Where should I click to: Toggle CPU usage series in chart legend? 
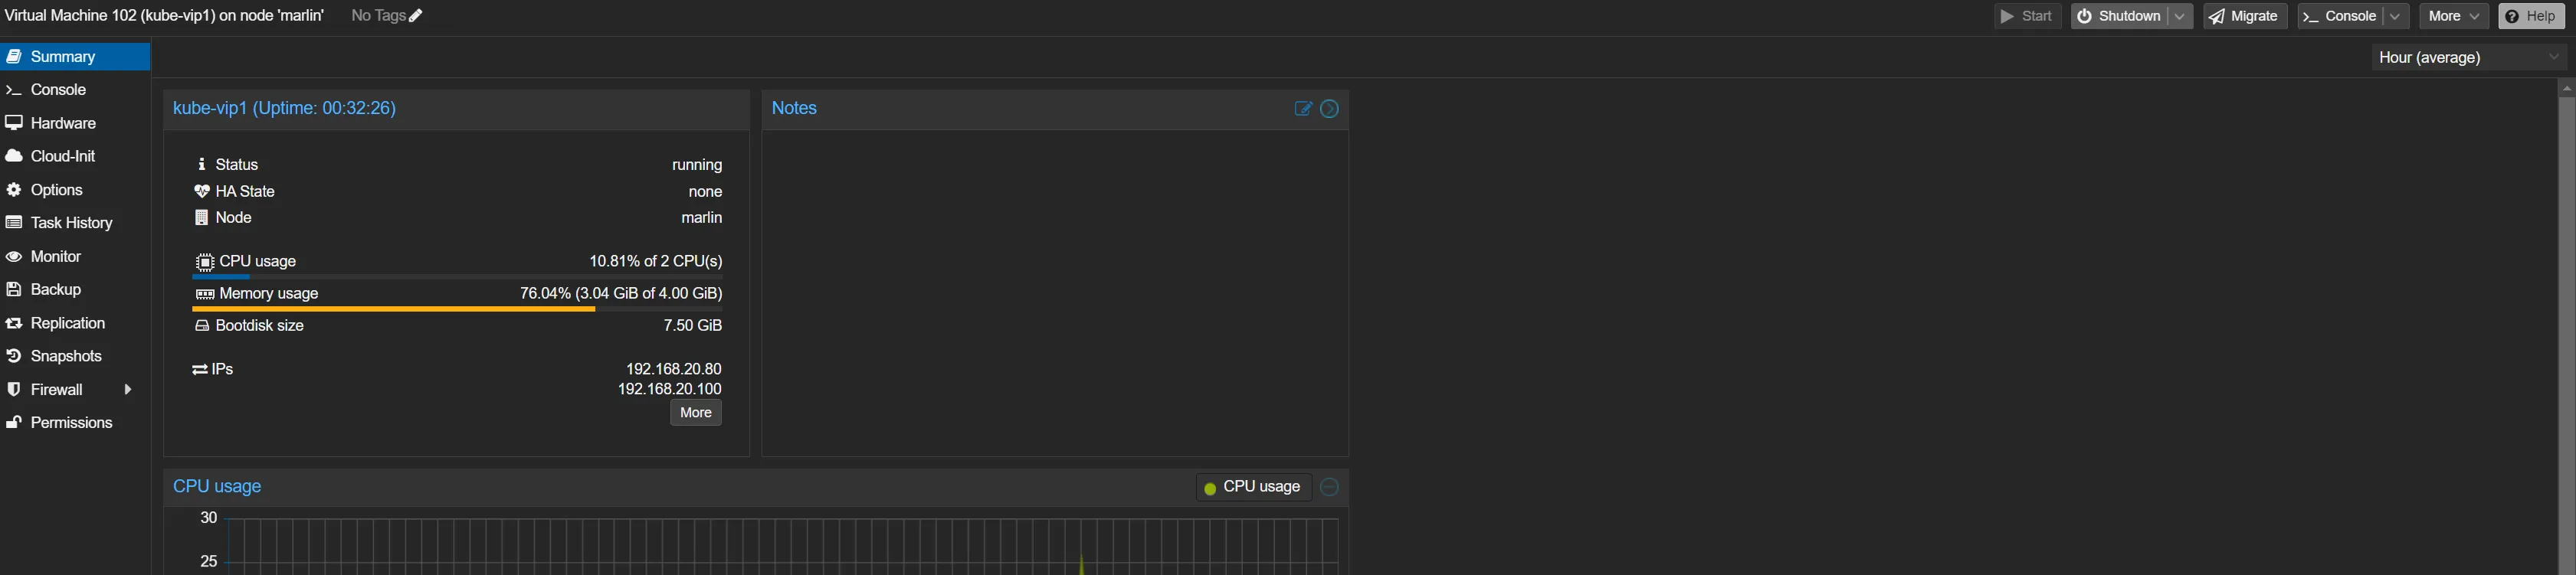(x=1253, y=487)
